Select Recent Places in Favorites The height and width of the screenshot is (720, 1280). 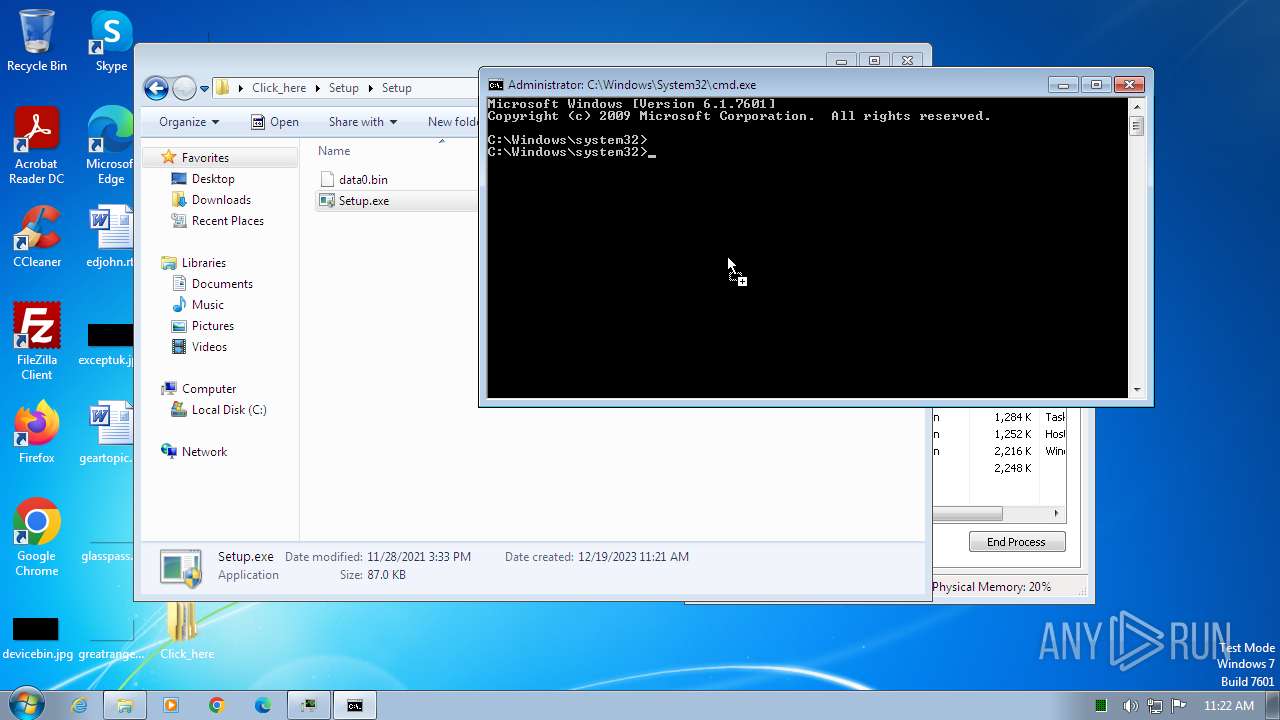pos(228,221)
